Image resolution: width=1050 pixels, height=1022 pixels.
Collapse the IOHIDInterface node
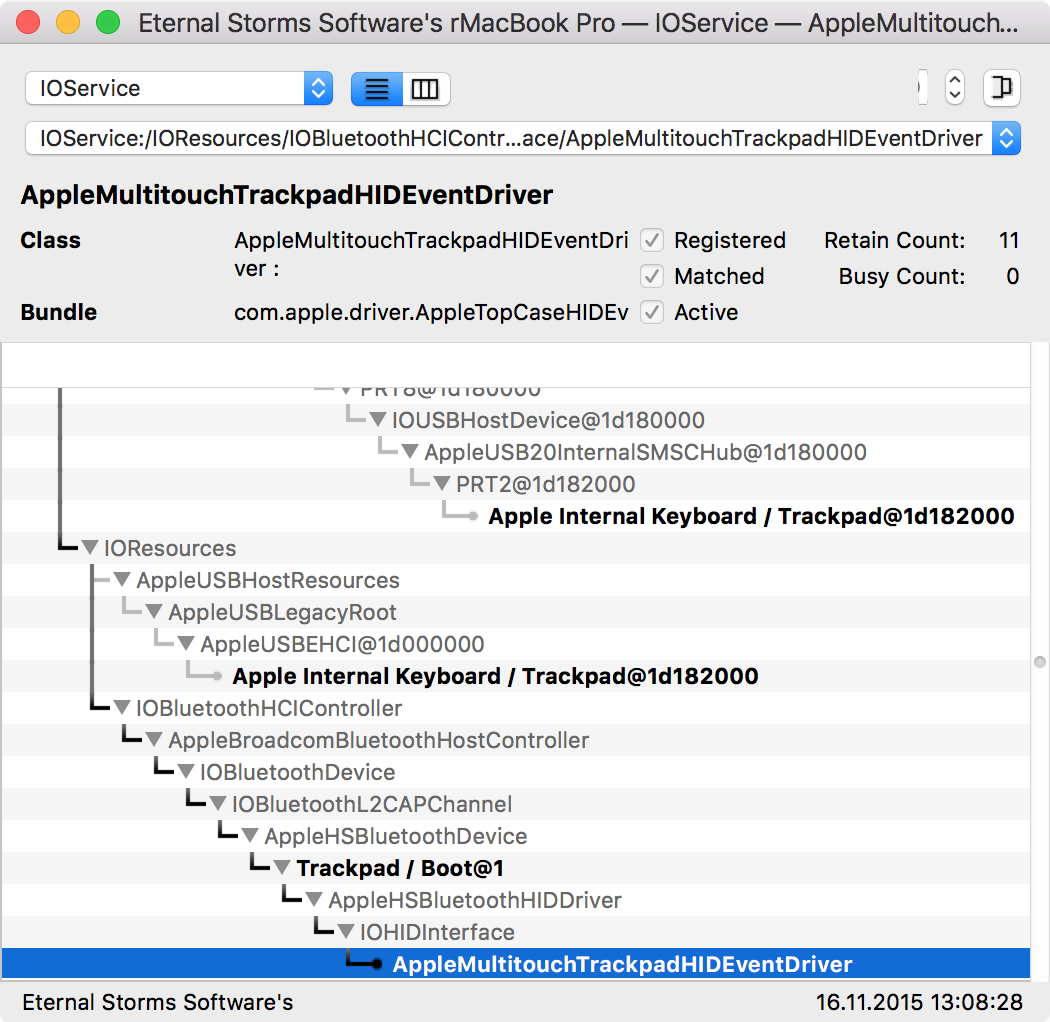[346, 932]
